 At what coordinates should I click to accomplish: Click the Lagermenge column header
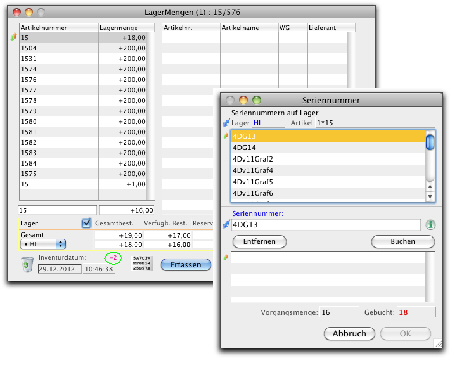[126, 27]
